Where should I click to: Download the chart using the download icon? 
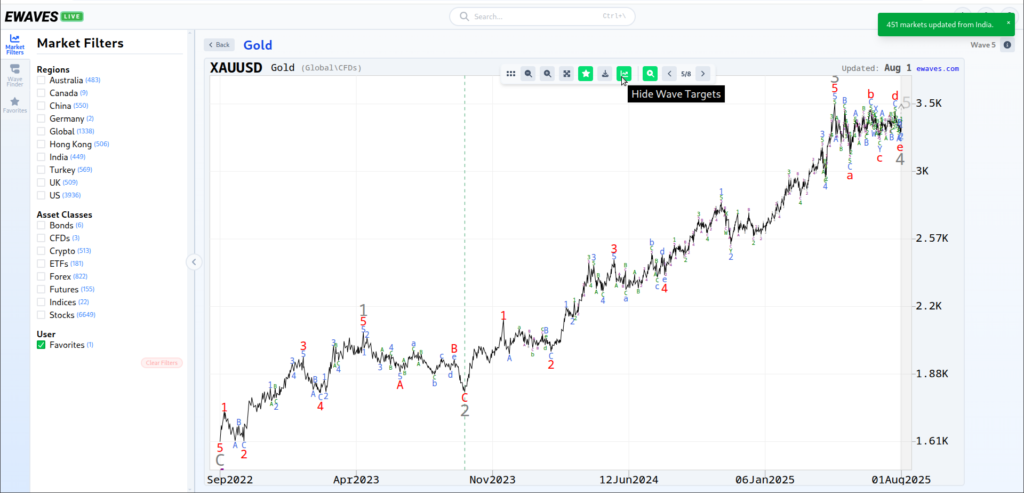point(605,73)
